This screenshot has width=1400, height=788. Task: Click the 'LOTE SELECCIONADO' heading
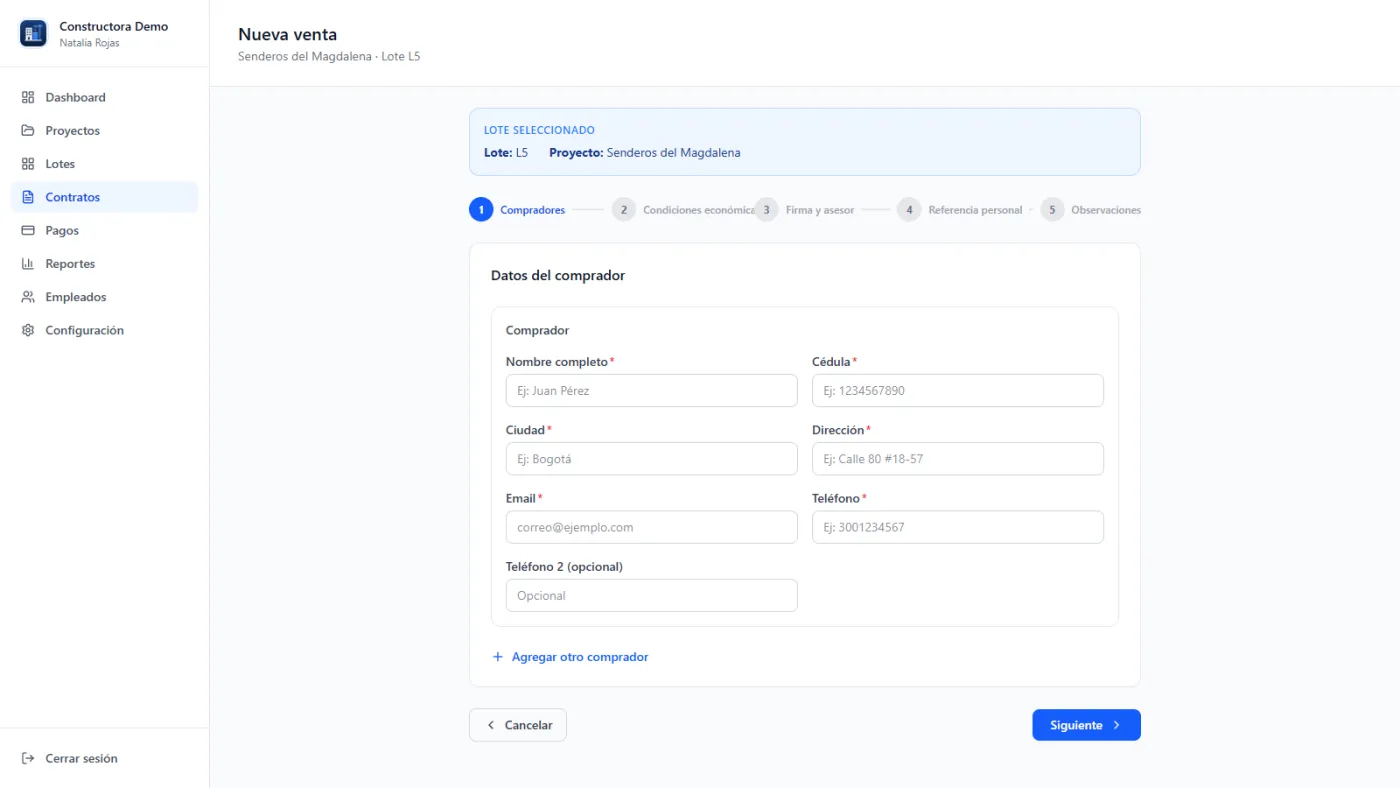point(539,130)
